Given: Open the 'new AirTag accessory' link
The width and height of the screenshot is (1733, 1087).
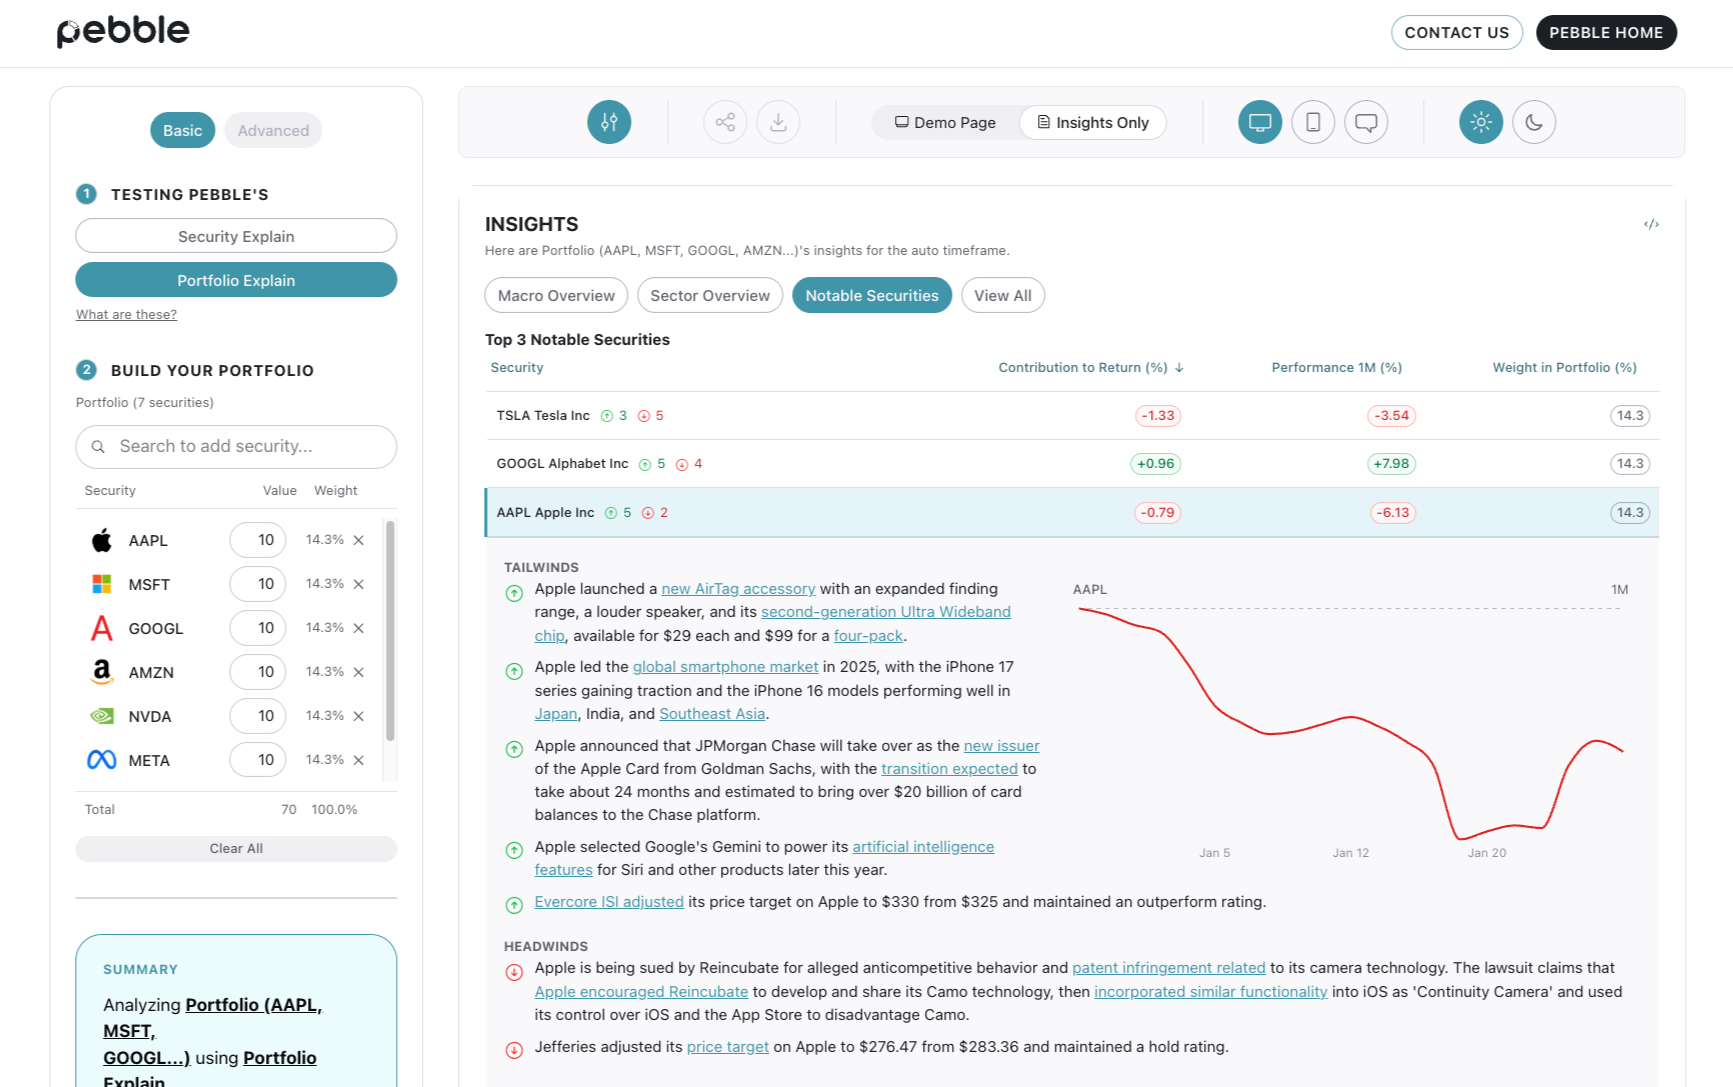Looking at the screenshot, I should pos(738,589).
